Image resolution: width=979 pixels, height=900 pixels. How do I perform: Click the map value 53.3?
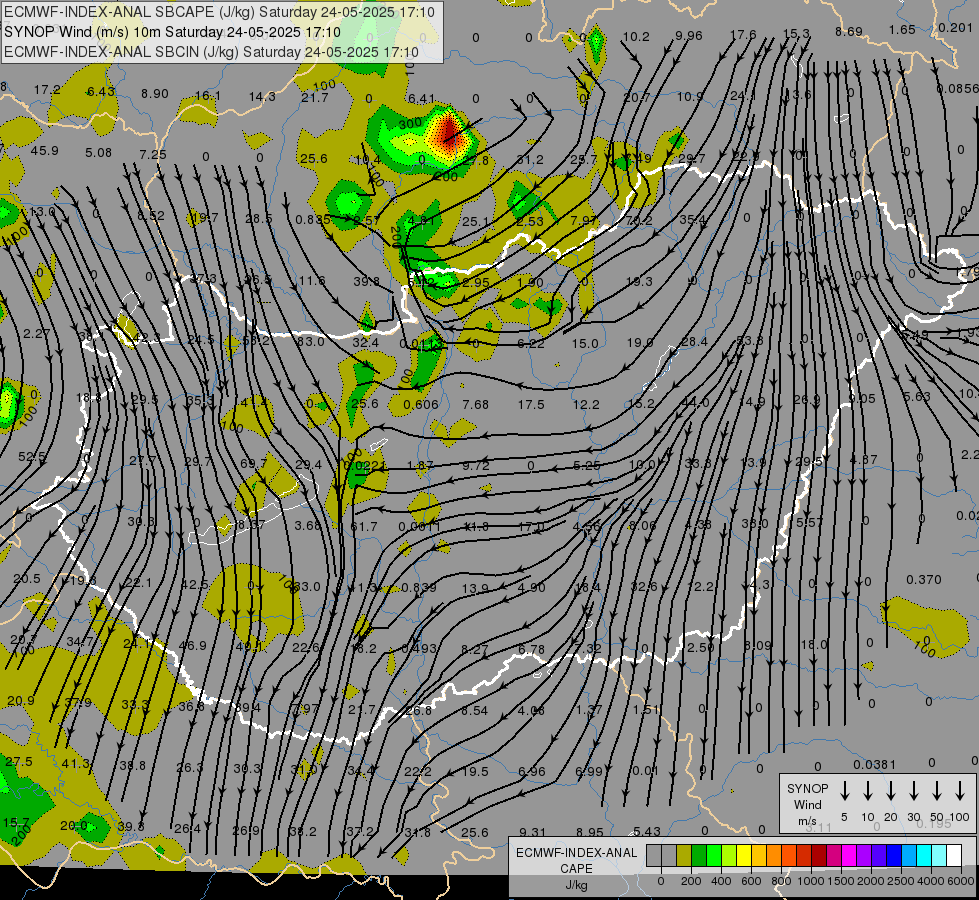[x=749, y=340]
